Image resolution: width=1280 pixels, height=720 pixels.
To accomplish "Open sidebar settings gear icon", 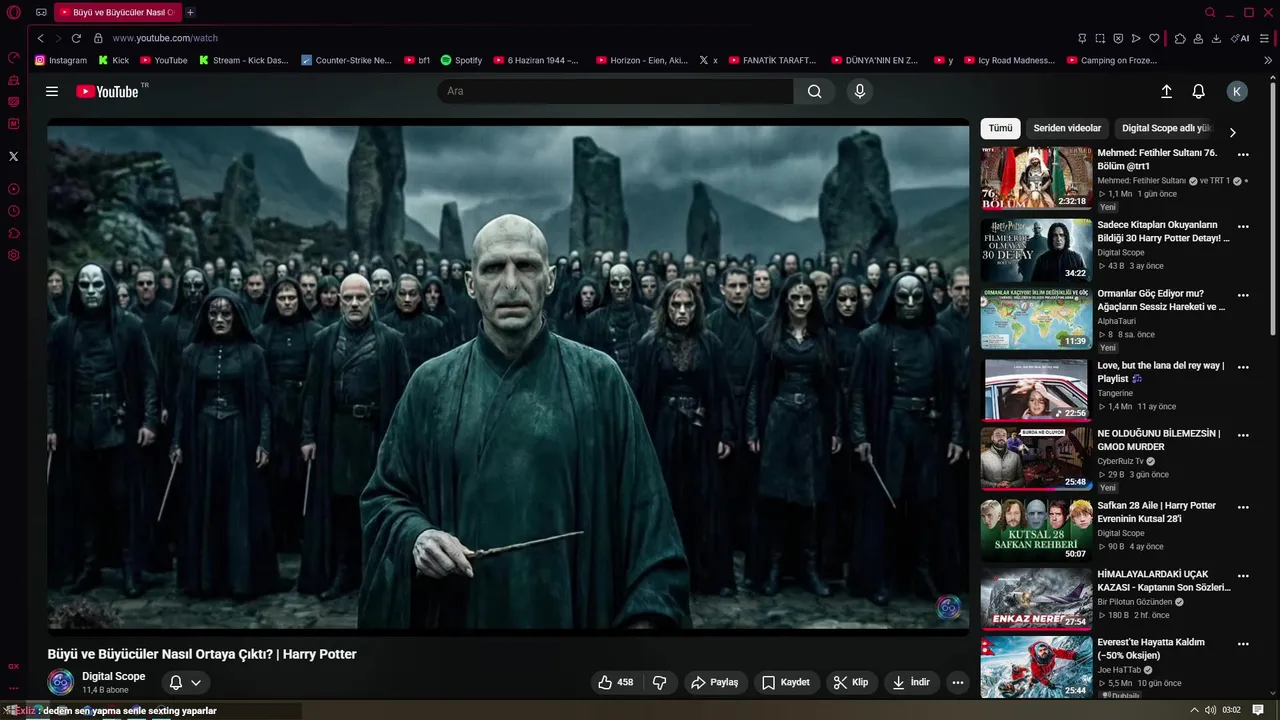I will (x=13, y=255).
